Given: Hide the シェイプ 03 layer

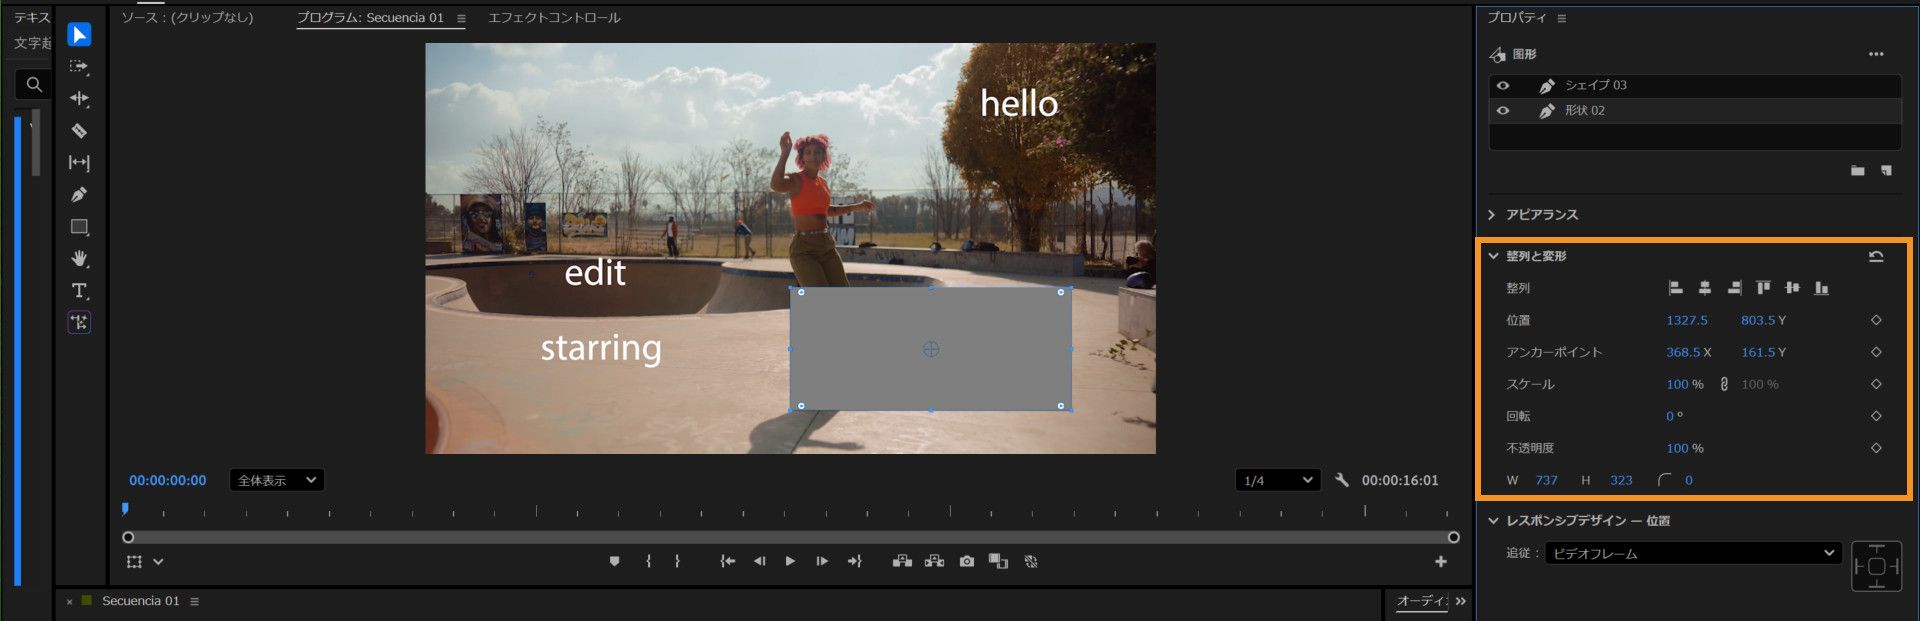Looking at the screenshot, I should point(1502,85).
